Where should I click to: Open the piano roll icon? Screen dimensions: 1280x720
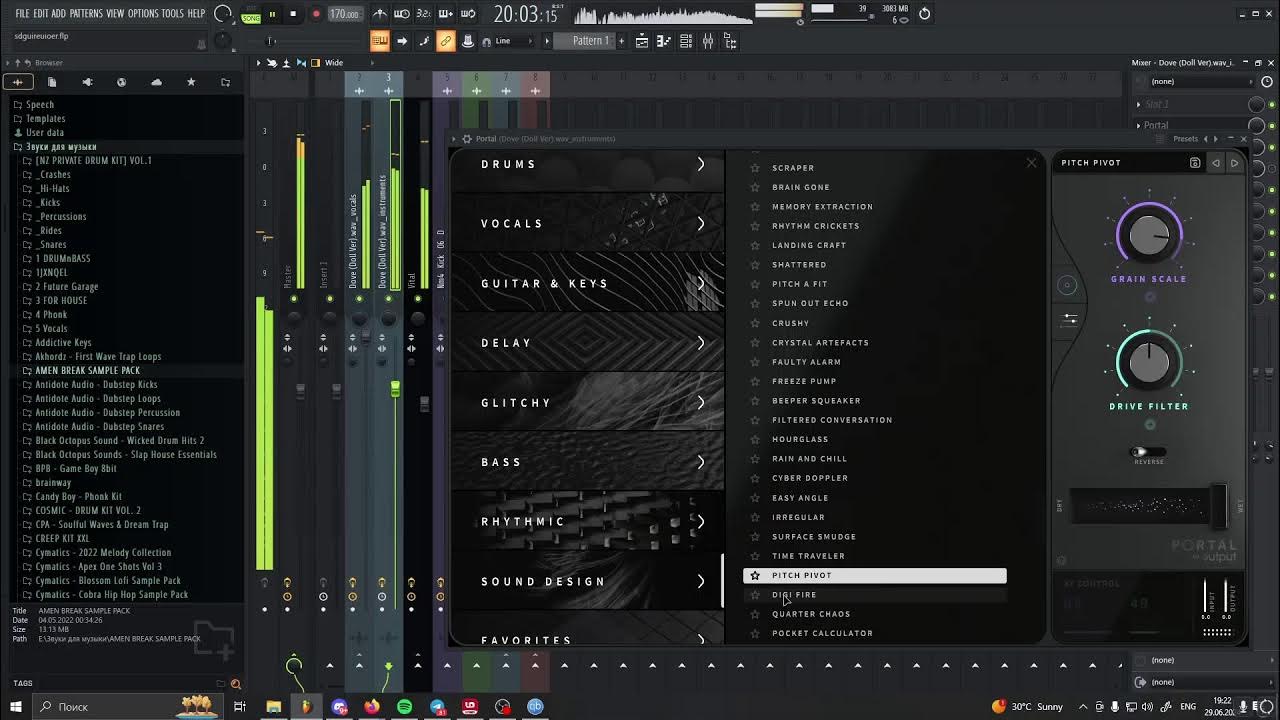pyautogui.click(x=664, y=41)
